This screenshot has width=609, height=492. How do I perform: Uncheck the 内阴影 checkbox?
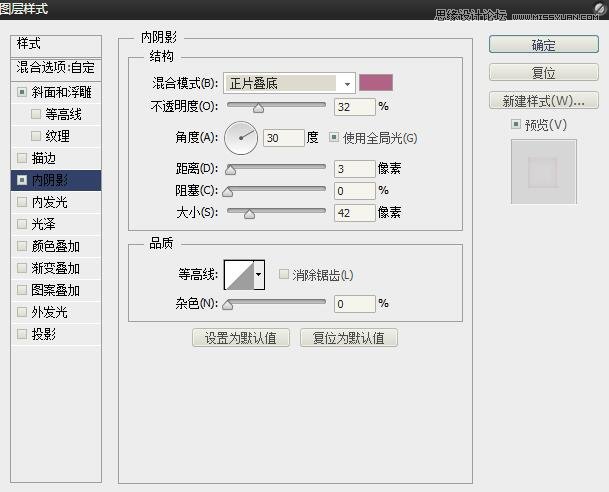(x=22, y=180)
